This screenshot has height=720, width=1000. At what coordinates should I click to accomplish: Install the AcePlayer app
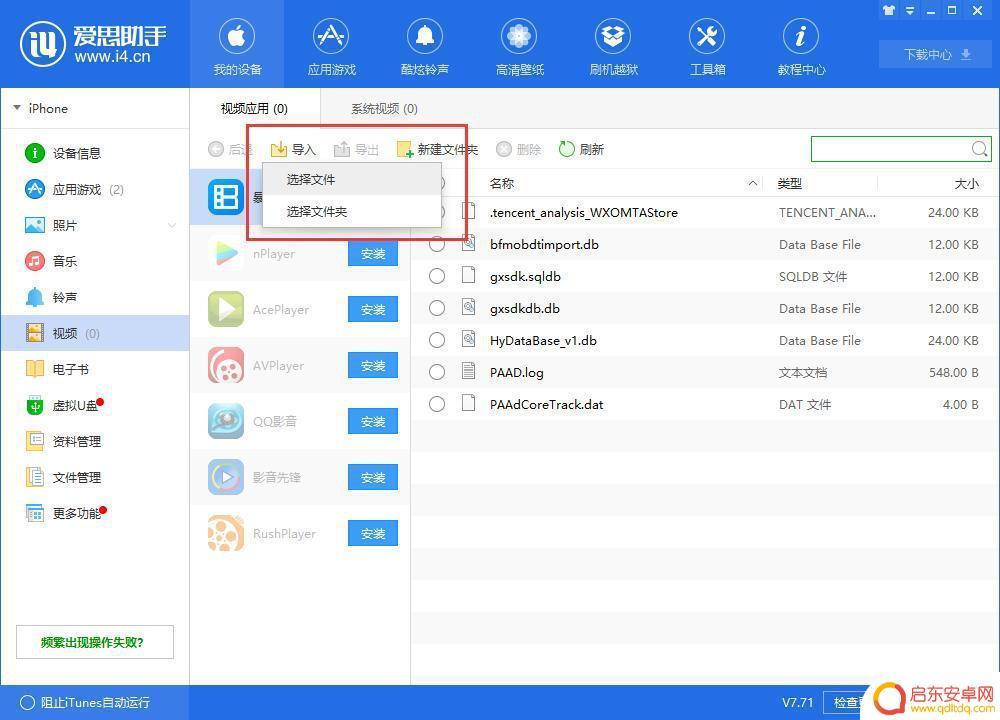[x=372, y=309]
